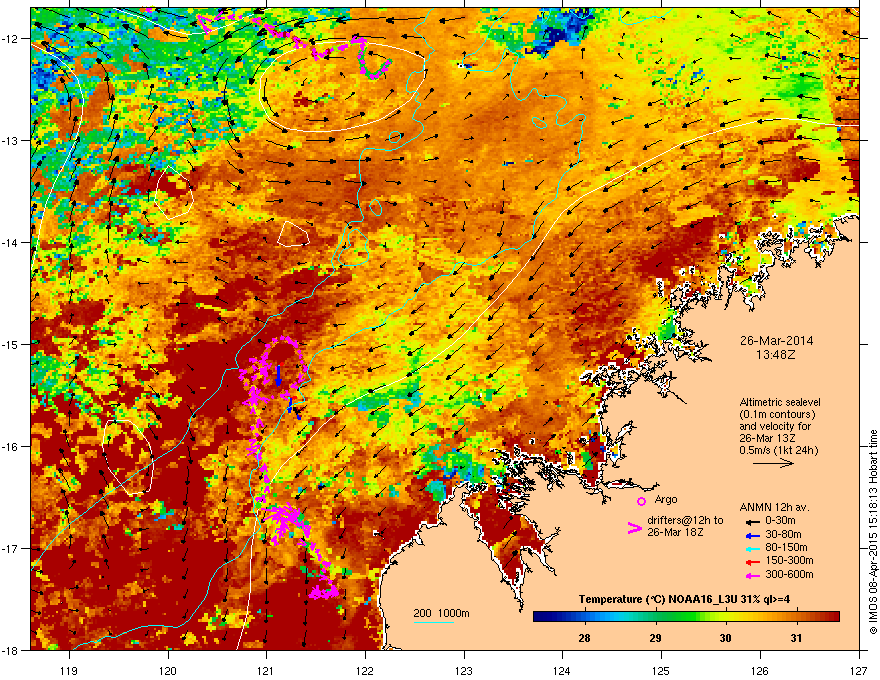Screen dimensions: 880x680
Task: Click the magenta Argo circle symbol
Action: click(x=641, y=501)
